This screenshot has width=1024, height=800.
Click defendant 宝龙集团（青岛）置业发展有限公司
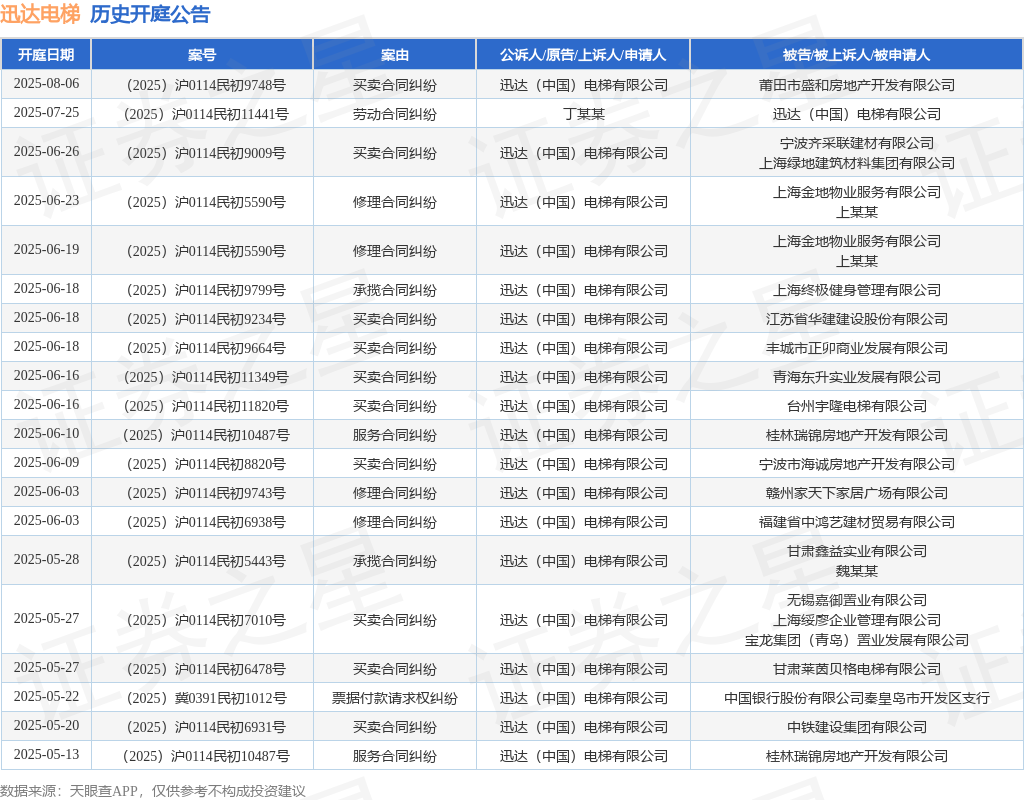[857, 640]
